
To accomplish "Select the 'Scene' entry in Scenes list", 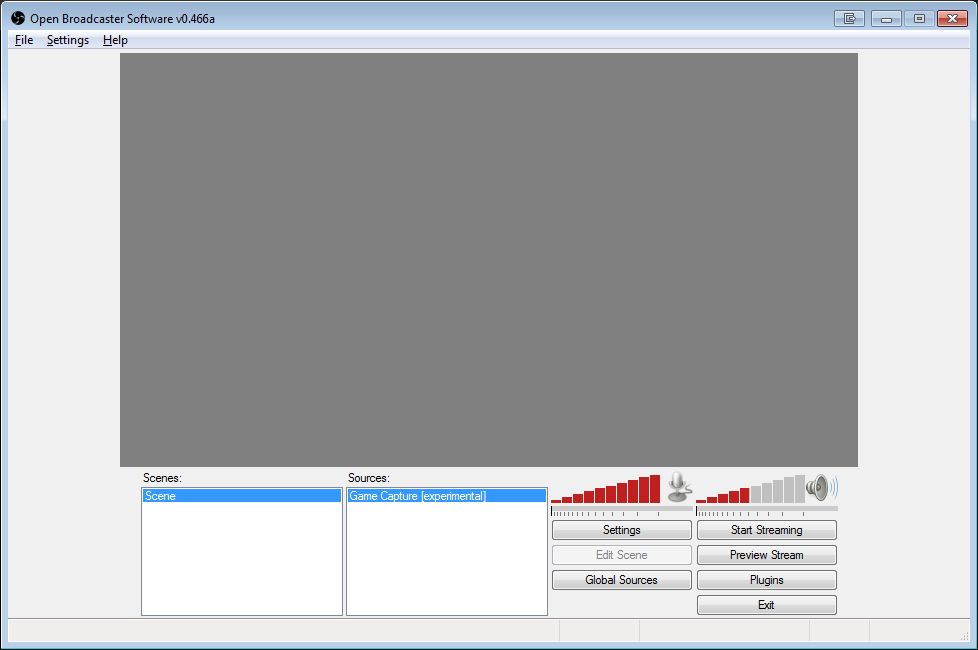I will [242, 496].
